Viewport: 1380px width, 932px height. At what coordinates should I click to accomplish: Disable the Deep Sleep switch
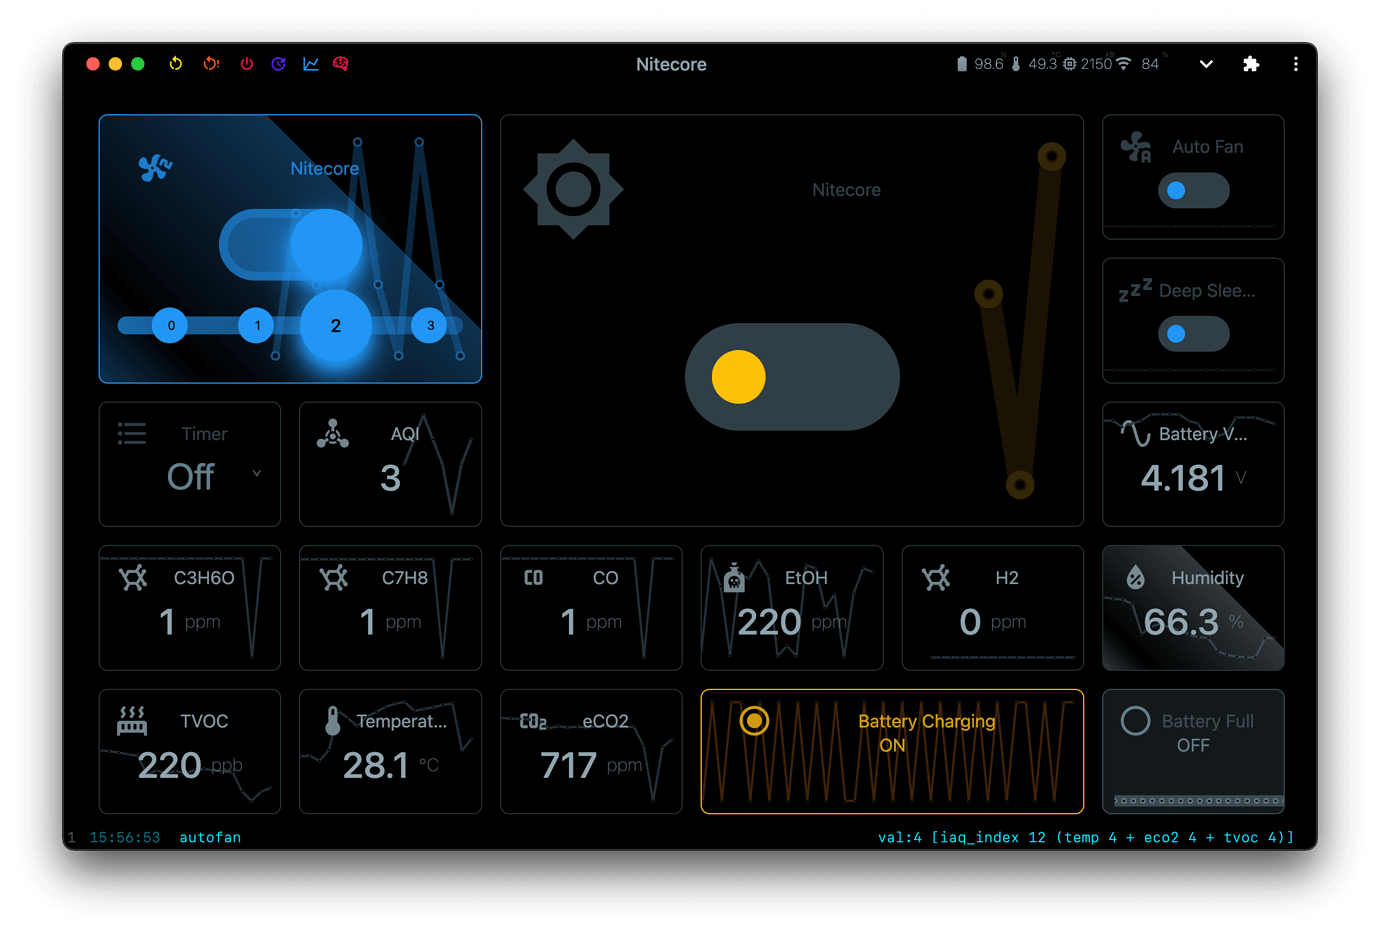(x=1193, y=333)
